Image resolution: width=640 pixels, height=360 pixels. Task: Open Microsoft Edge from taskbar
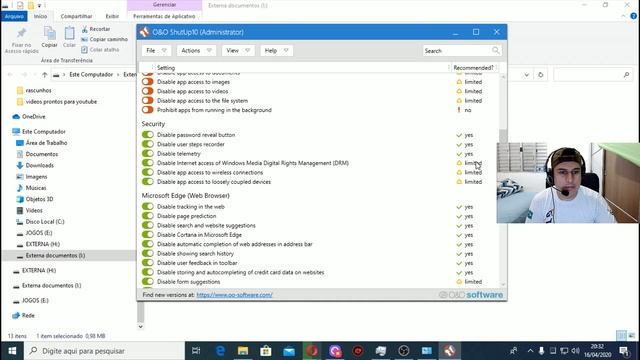point(220,351)
